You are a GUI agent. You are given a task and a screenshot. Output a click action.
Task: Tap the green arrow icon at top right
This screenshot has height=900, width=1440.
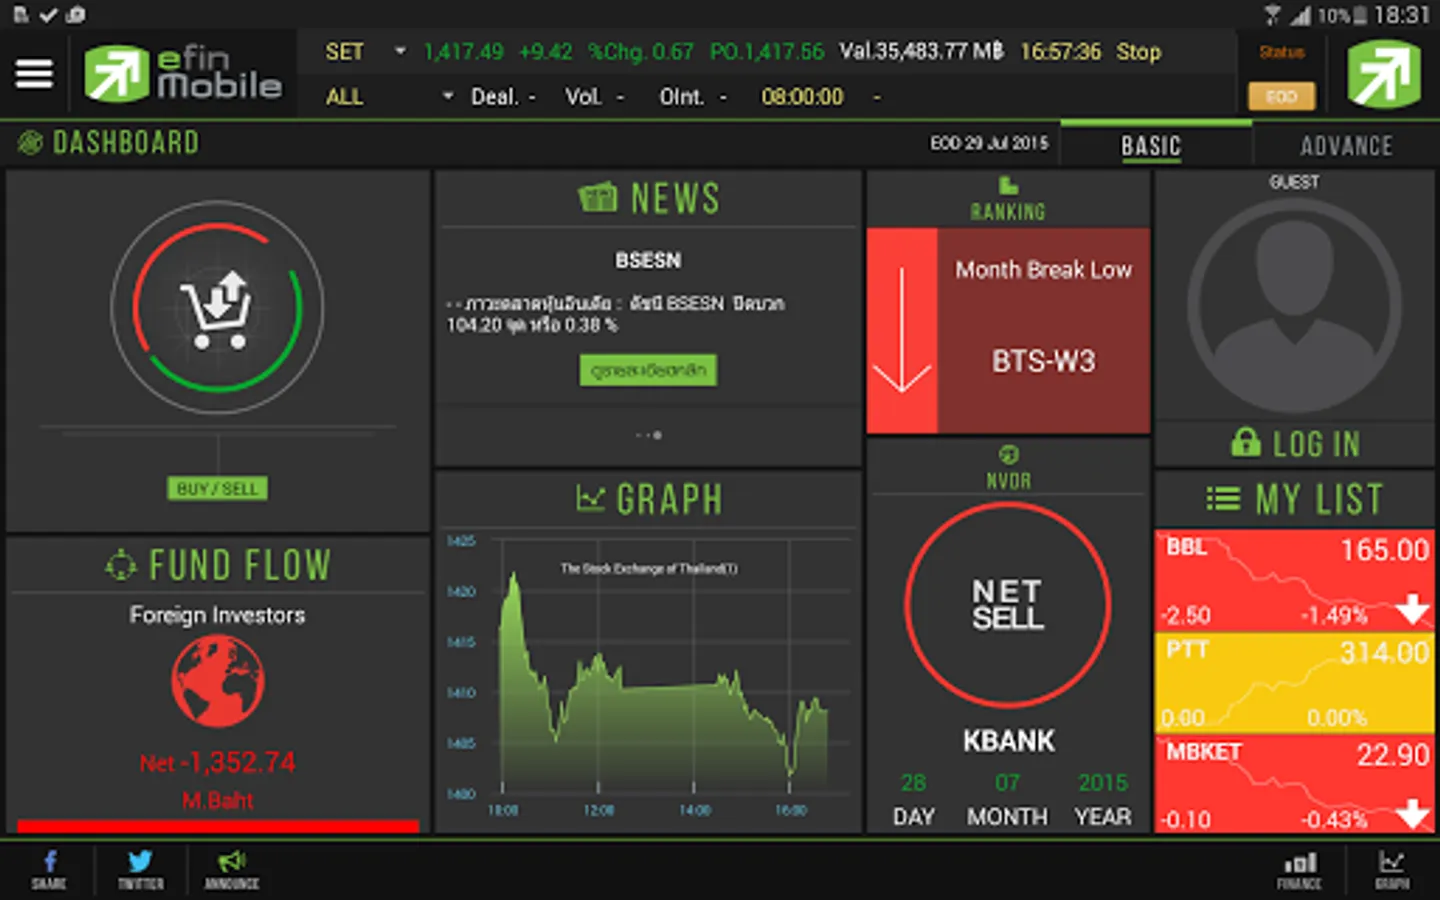[x=1384, y=73]
